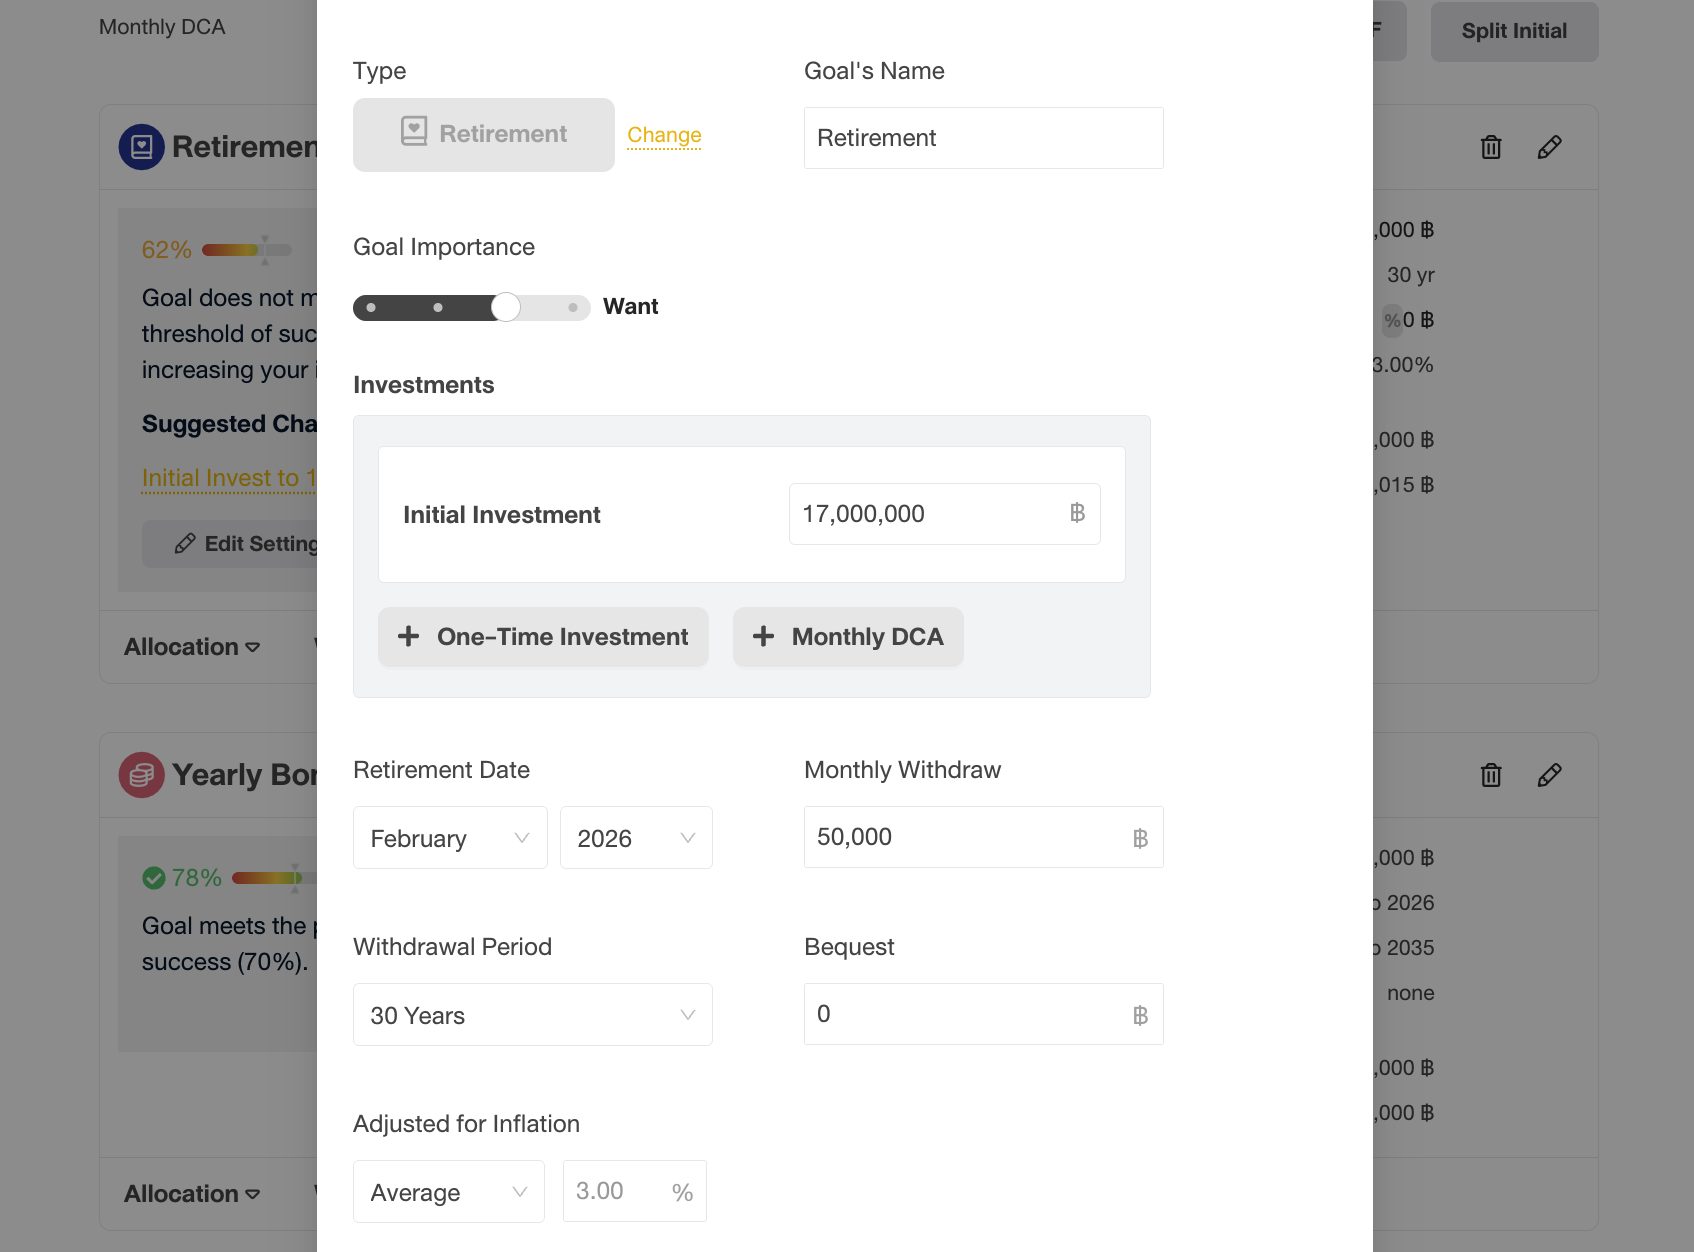Click the Goal's Name text field

(x=983, y=138)
